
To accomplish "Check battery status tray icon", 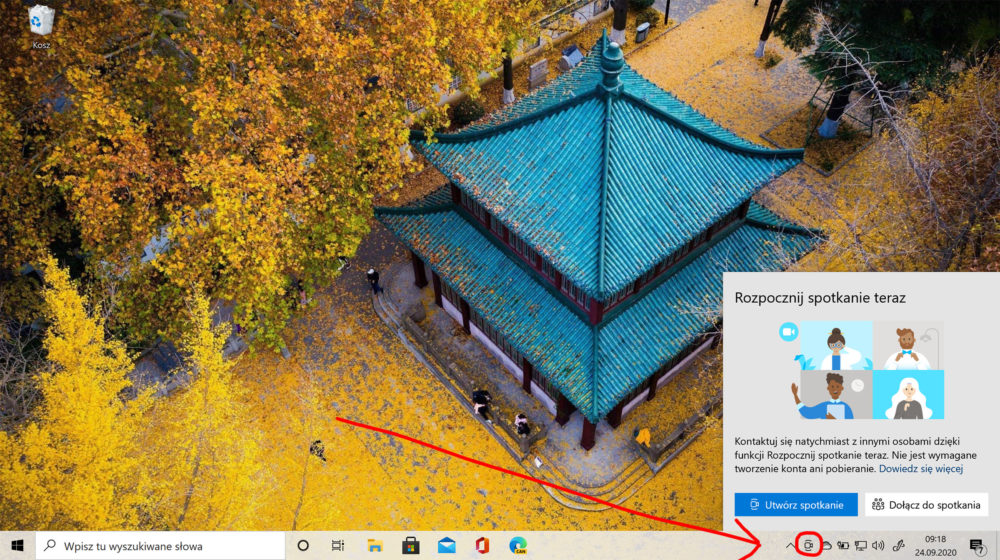I will point(843,545).
